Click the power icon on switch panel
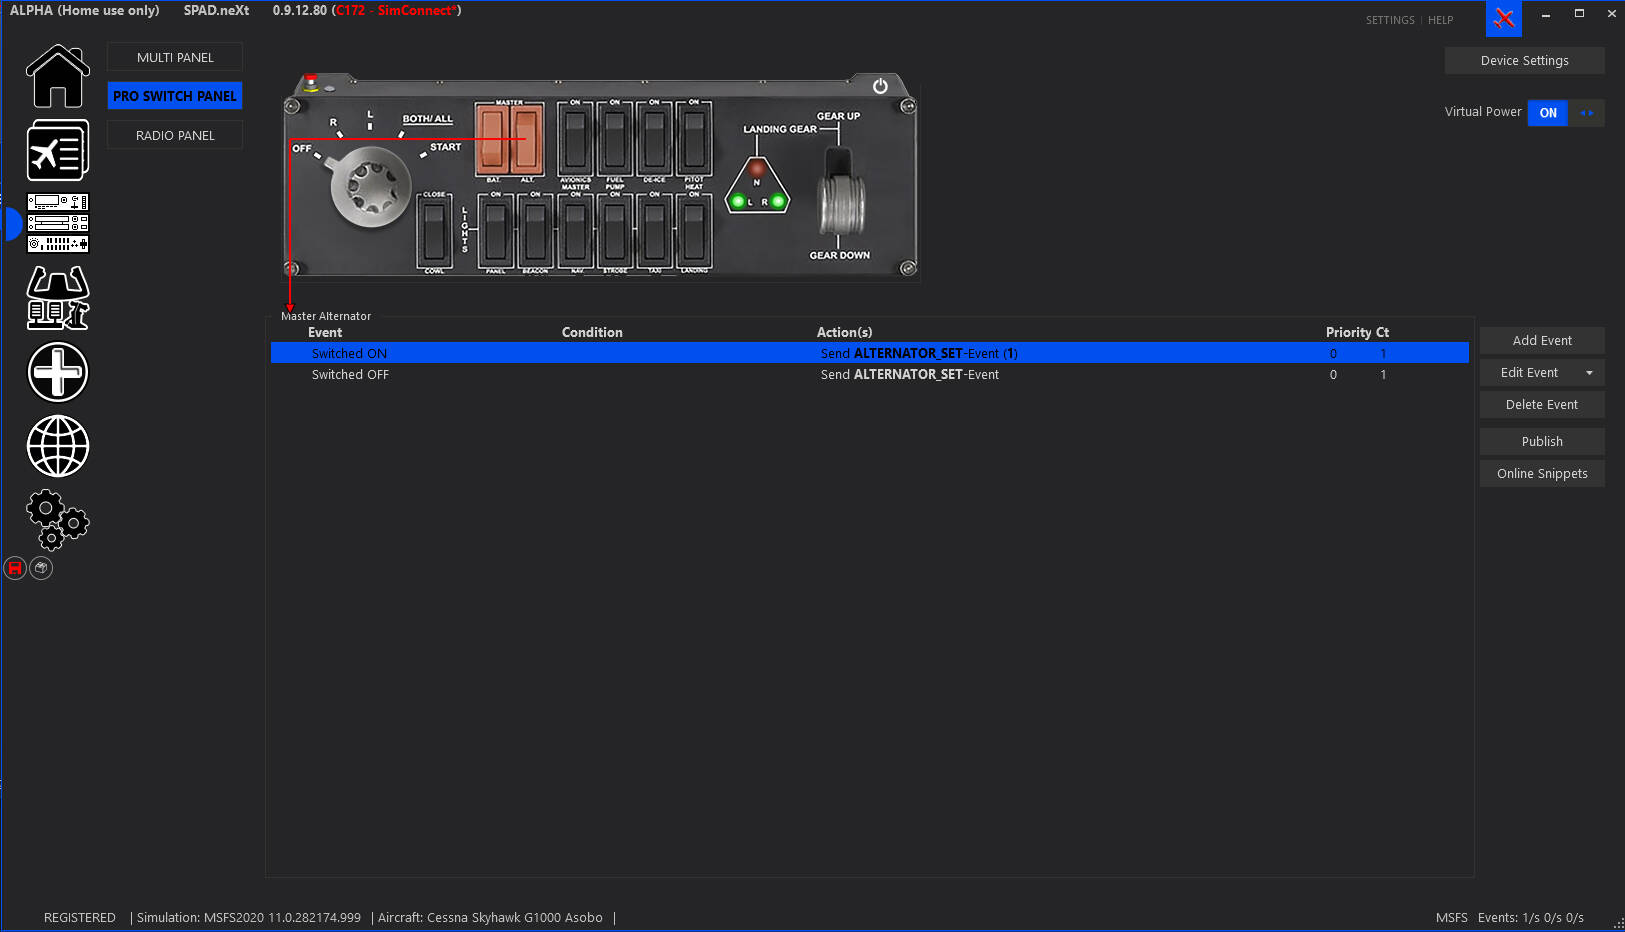1625x932 pixels. coord(880,86)
